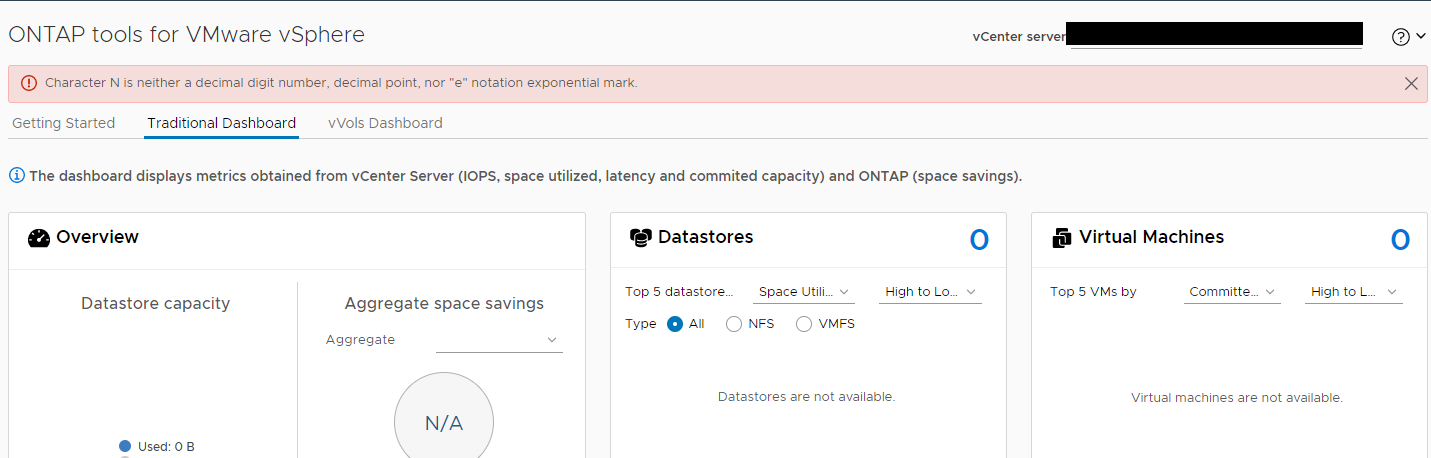Screen dimensions: 1431x458
Task: Dismiss the error banner with X
Action: (1411, 84)
